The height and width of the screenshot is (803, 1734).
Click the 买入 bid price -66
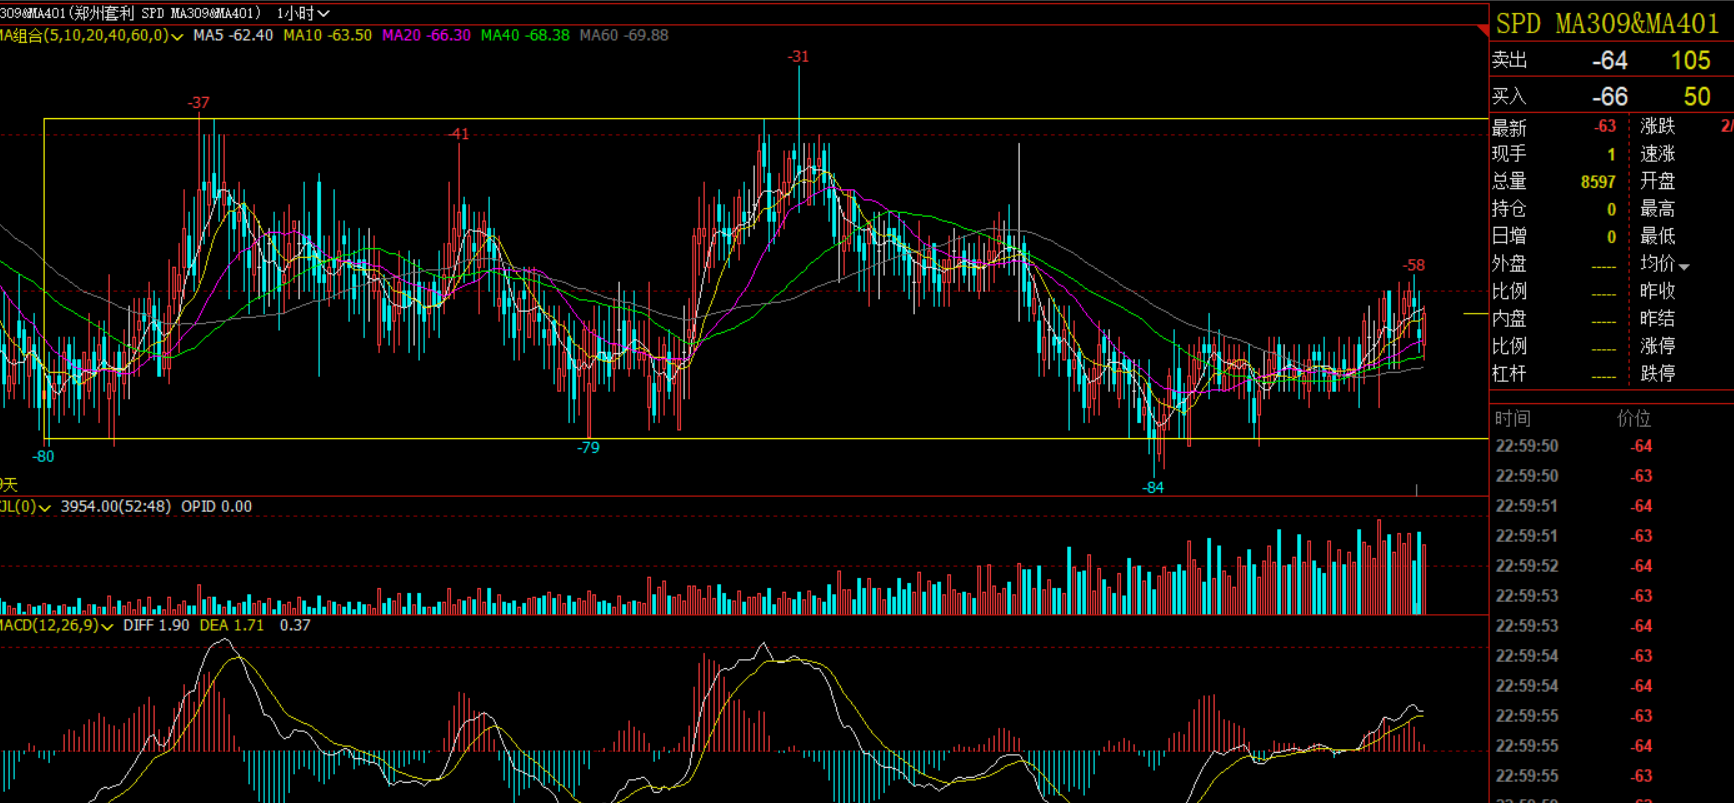[x=1609, y=97]
